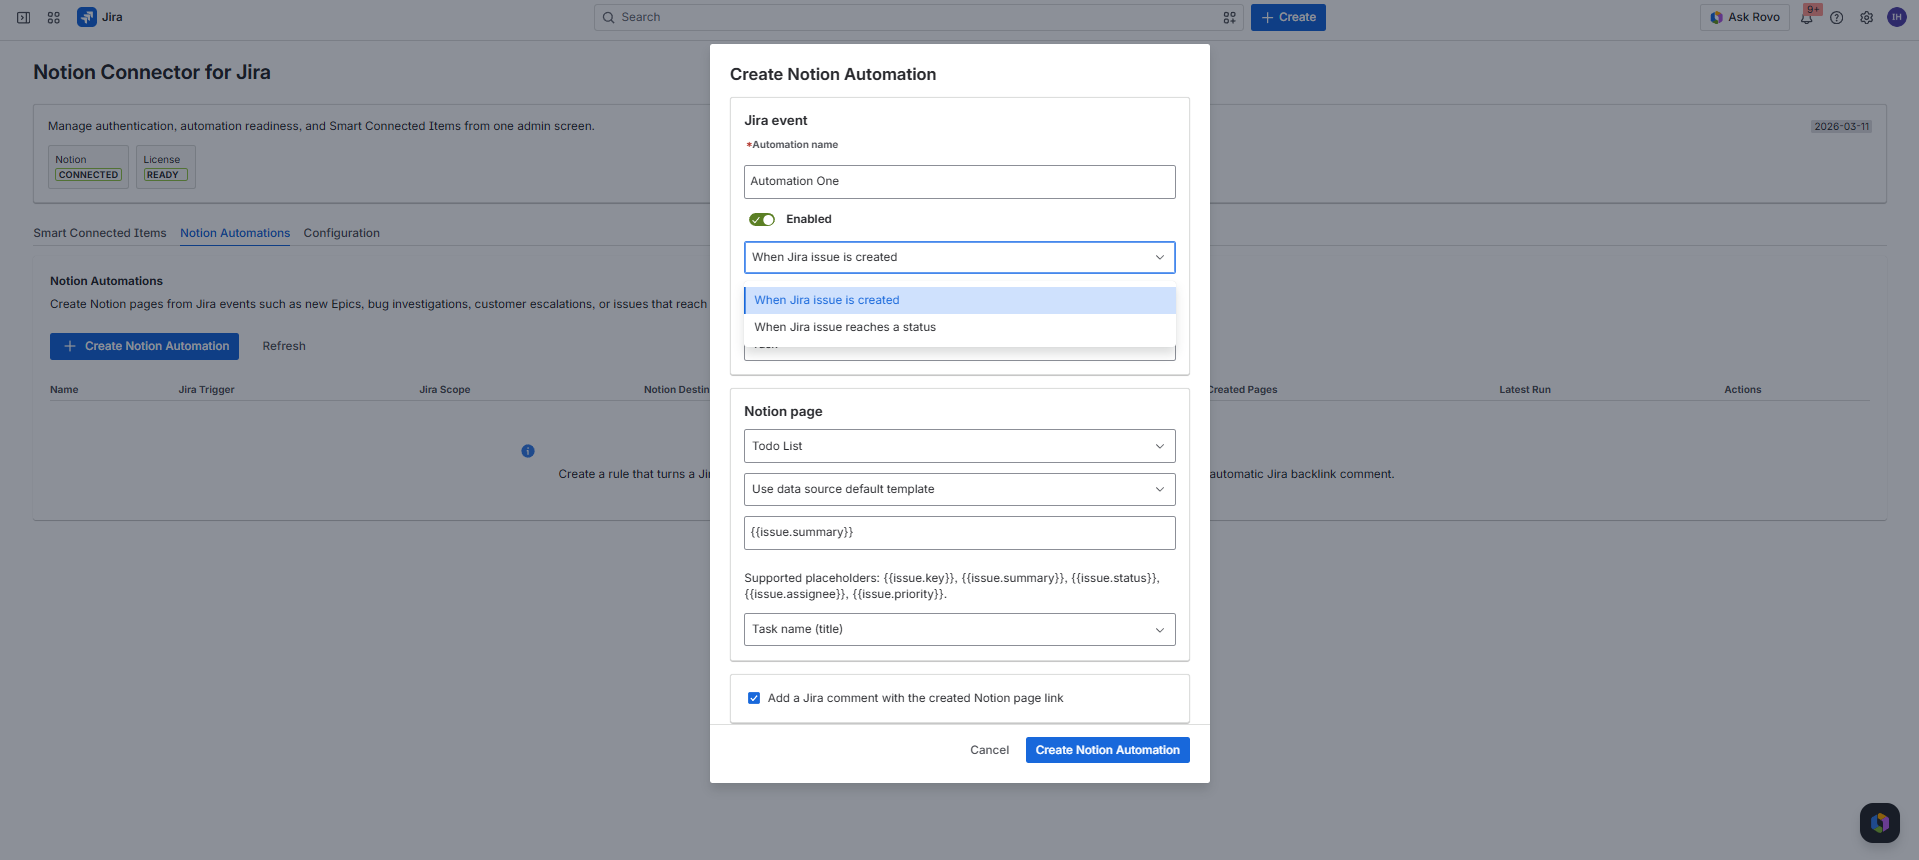
Task: Open the settings gear icon
Action: (1867, 17)
